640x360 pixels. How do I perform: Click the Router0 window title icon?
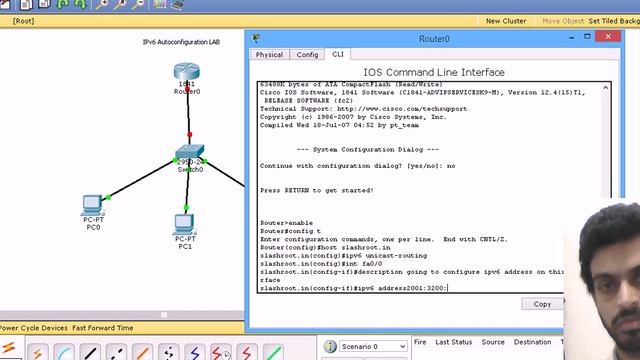point(256,38)
